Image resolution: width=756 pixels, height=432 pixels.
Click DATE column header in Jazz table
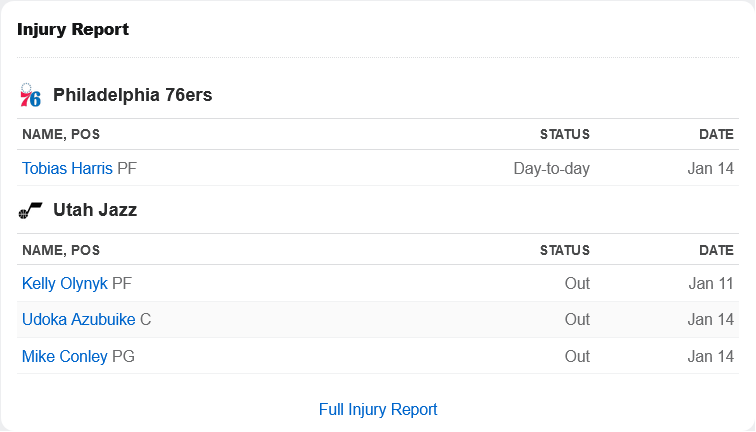click(716, 250)
